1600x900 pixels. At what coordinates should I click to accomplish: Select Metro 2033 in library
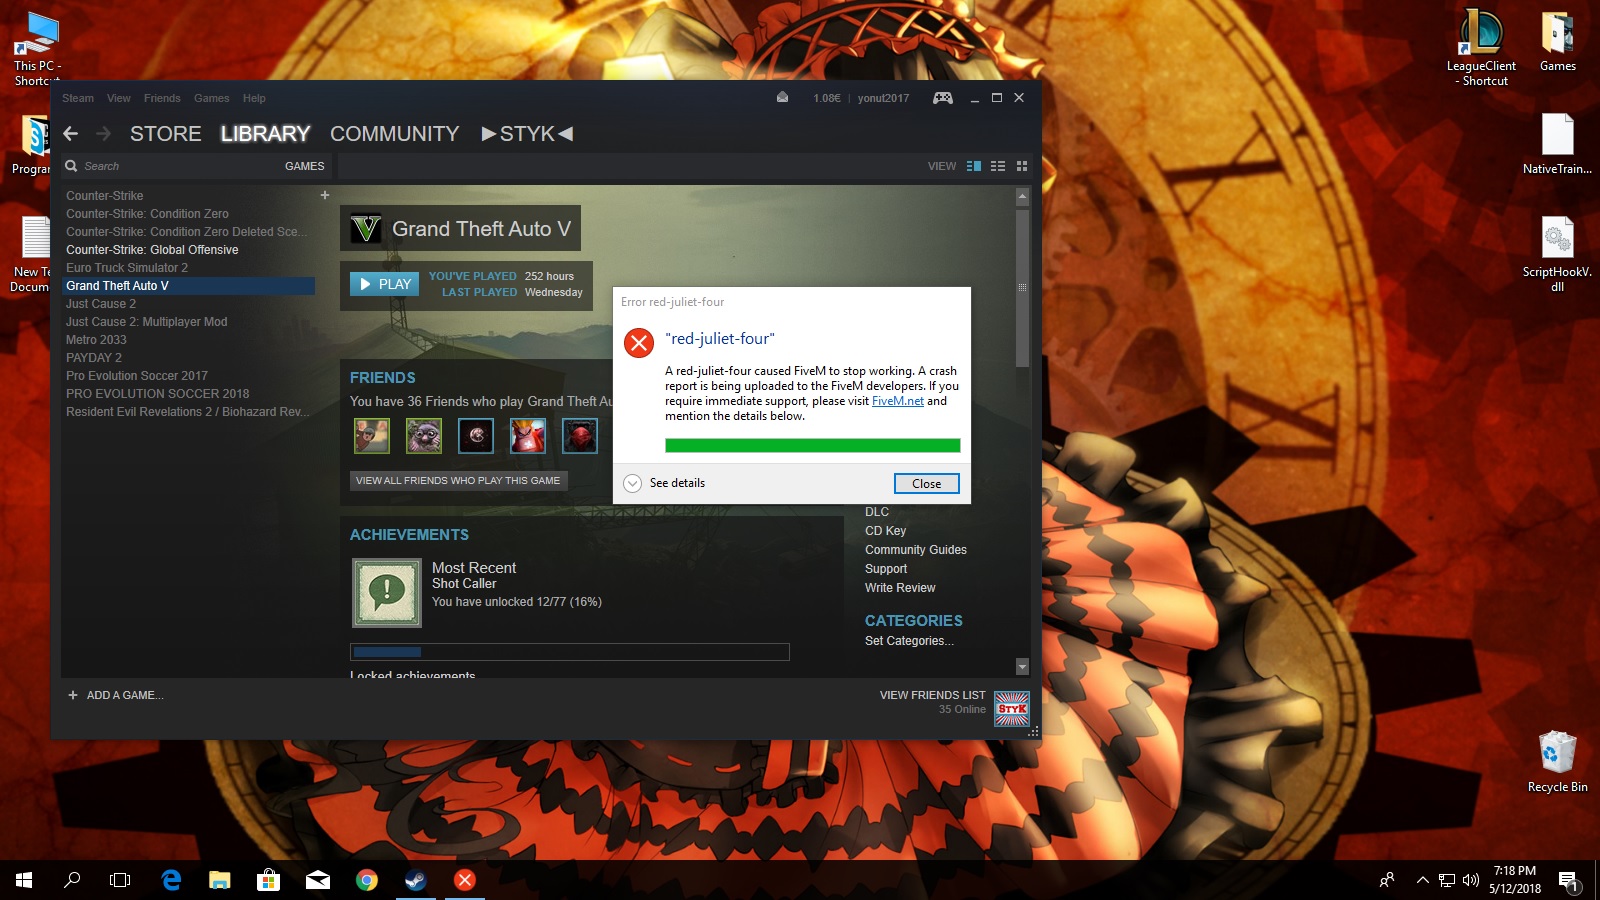pos(96,340)
